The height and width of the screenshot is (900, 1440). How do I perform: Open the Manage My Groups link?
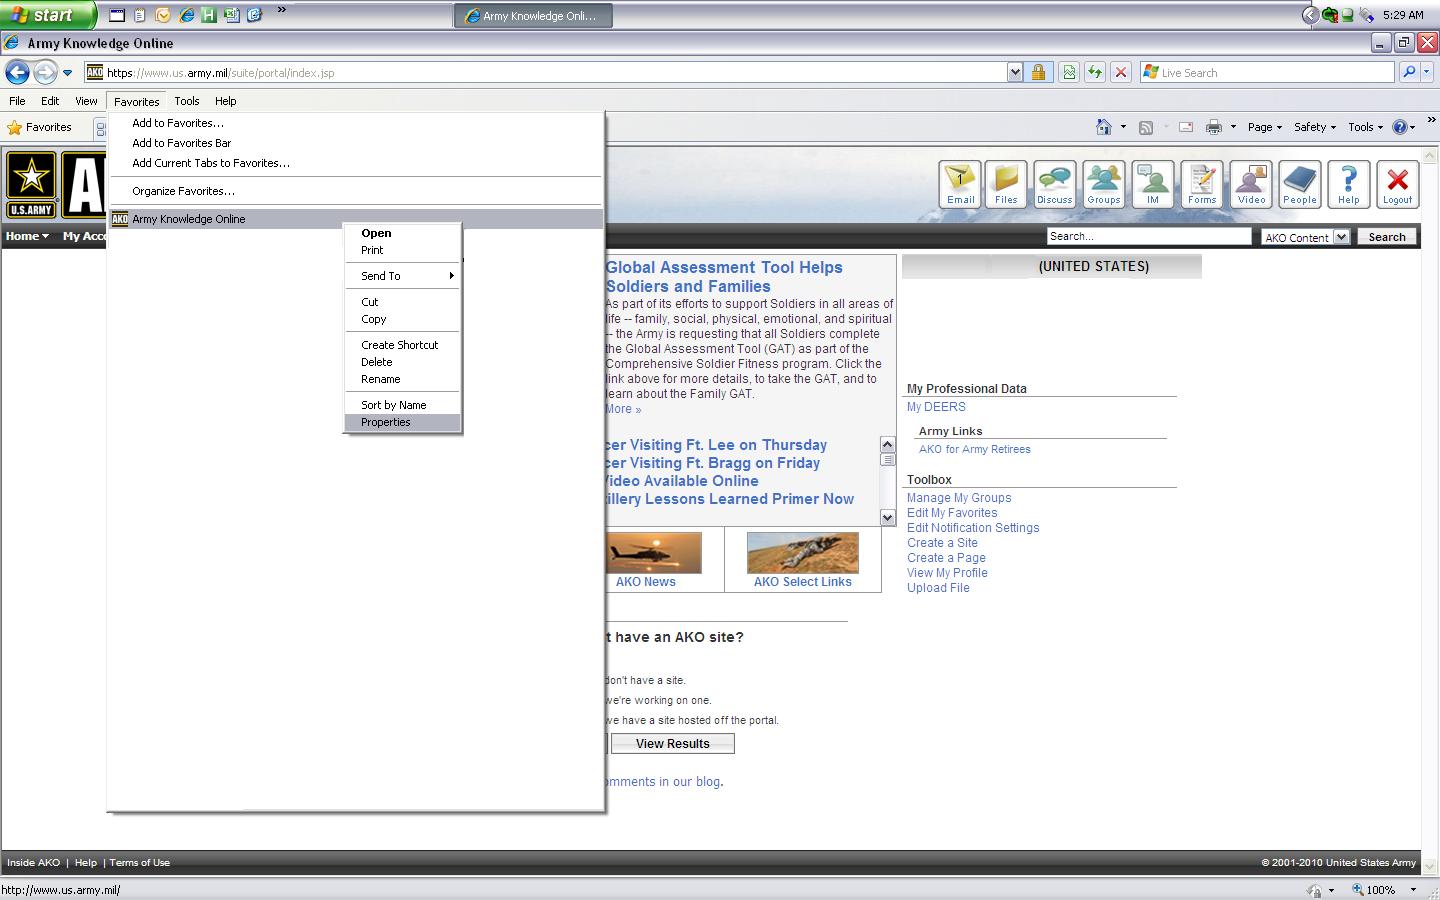pos(958,498)
